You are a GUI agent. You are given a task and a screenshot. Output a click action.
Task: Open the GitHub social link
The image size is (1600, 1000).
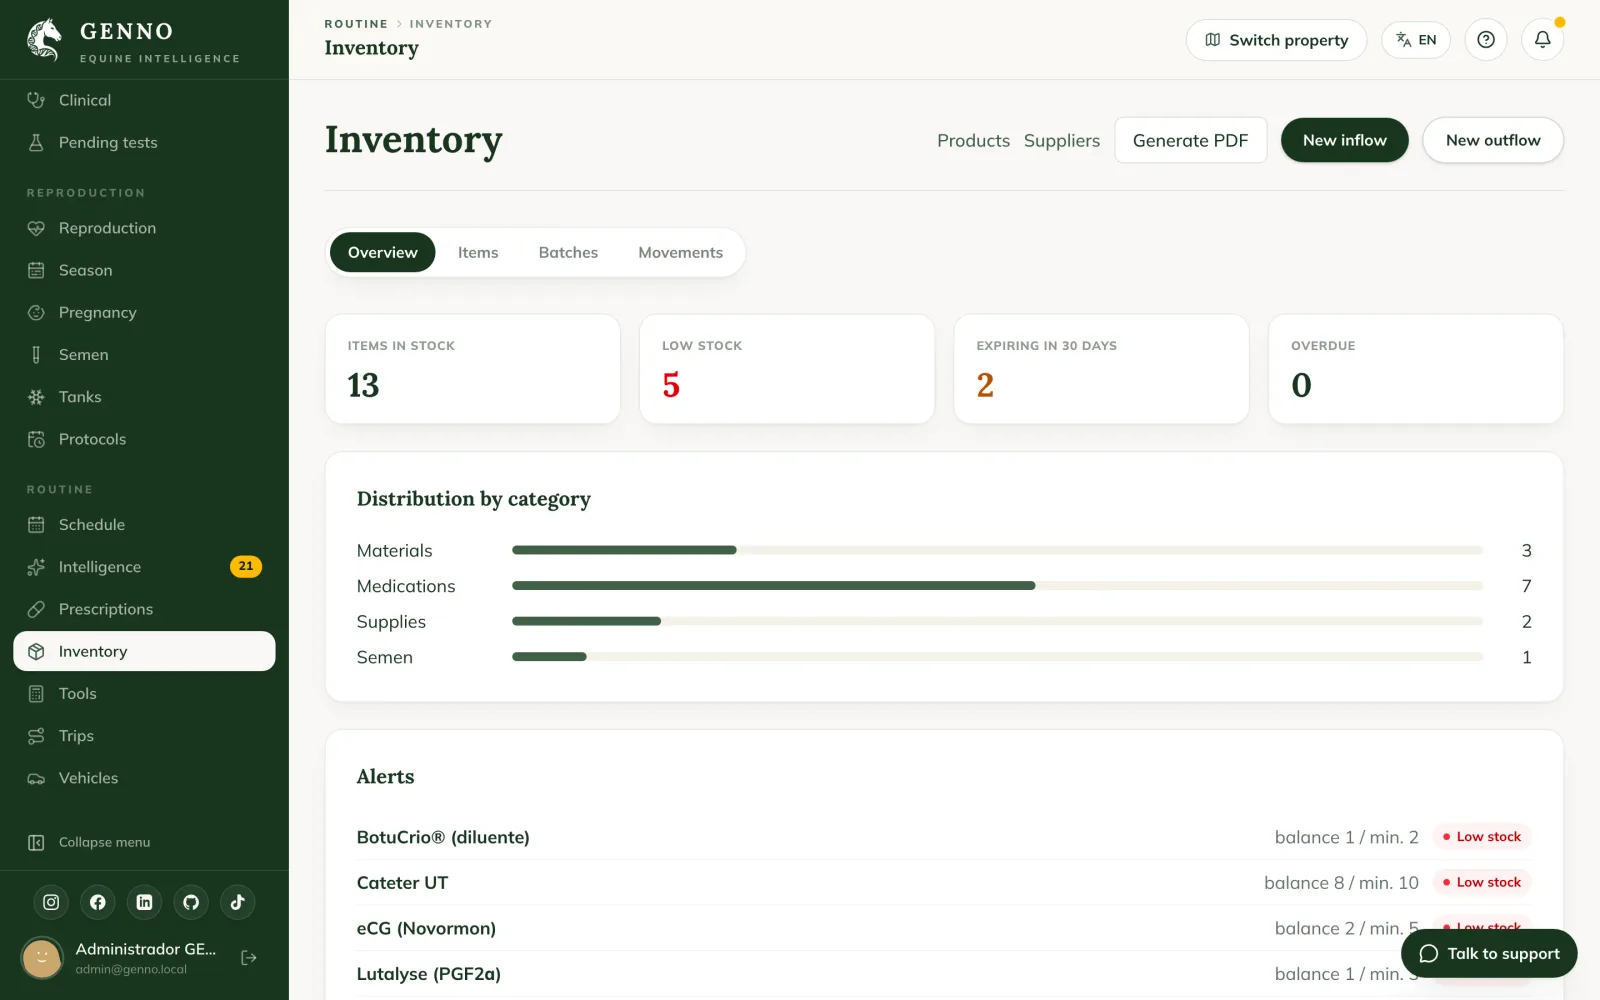click(191, 902)
